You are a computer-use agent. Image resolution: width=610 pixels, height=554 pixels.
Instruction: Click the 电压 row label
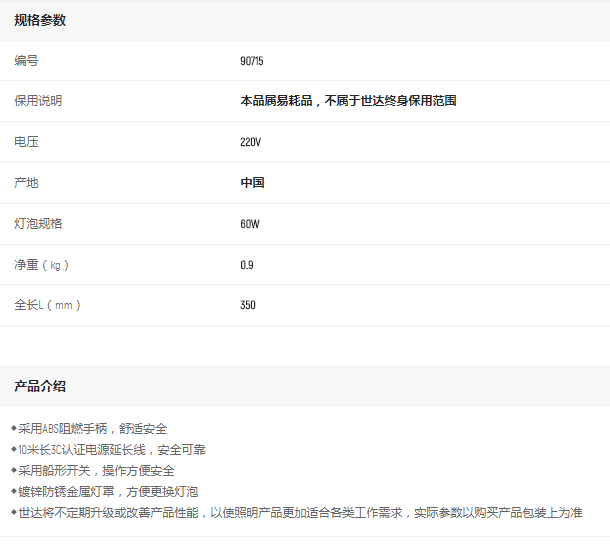(x=26, y=142)
